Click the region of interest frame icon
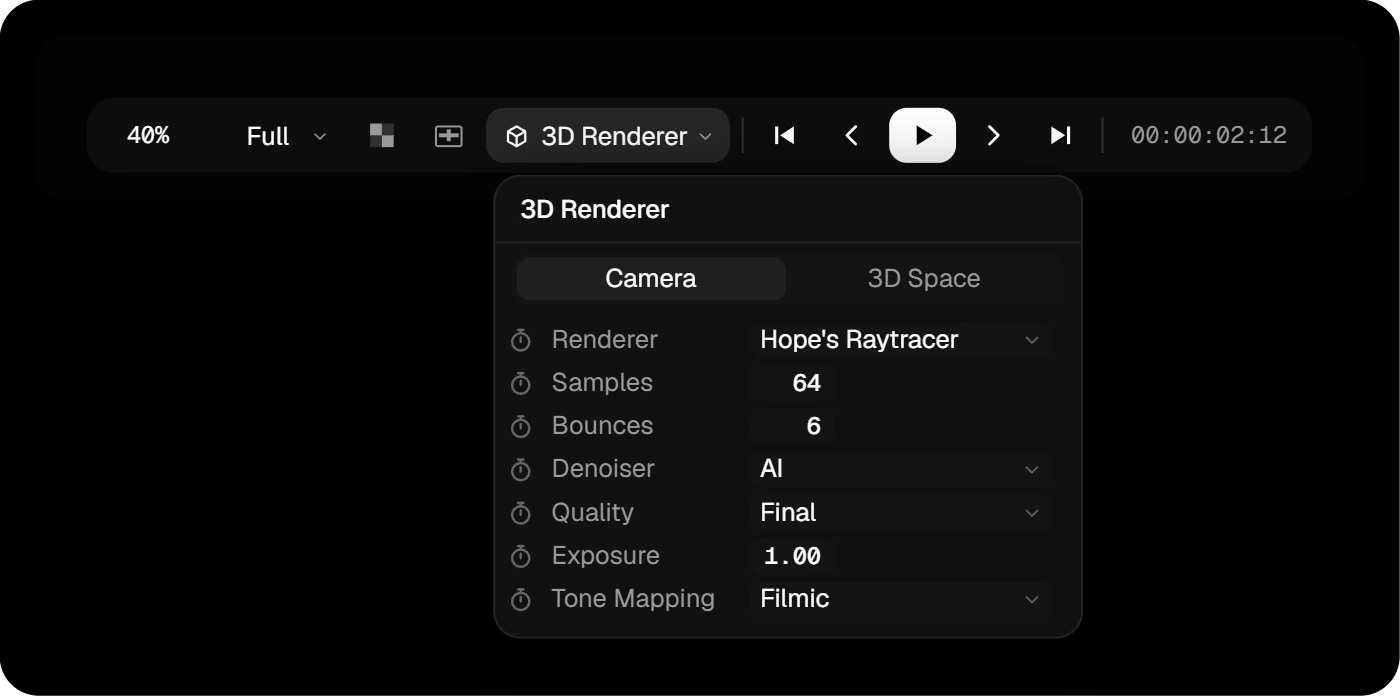Image resolution: width=1400 pixels, height=696 pixels. coord(449,136)
